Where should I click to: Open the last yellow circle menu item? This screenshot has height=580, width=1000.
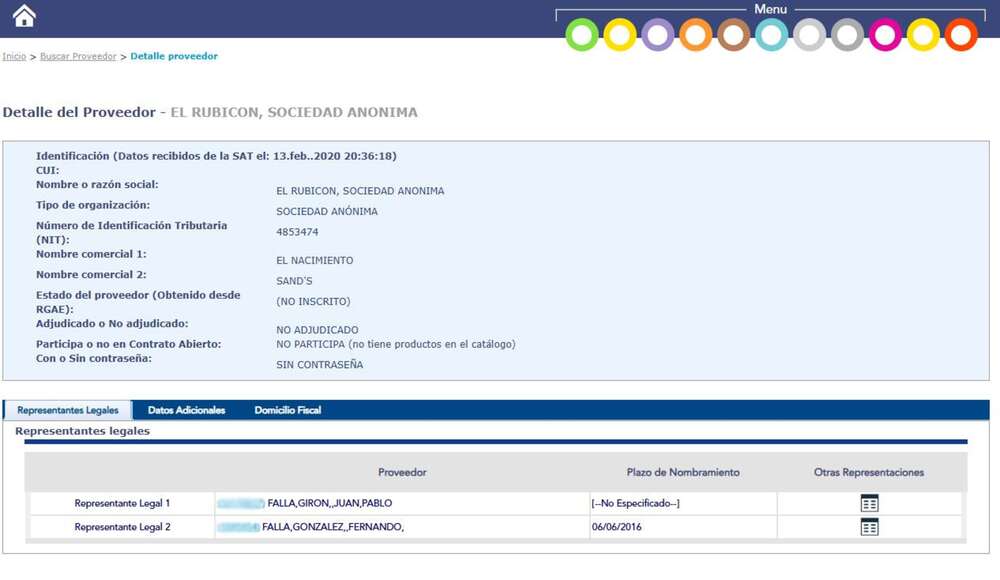click(923, 34)
